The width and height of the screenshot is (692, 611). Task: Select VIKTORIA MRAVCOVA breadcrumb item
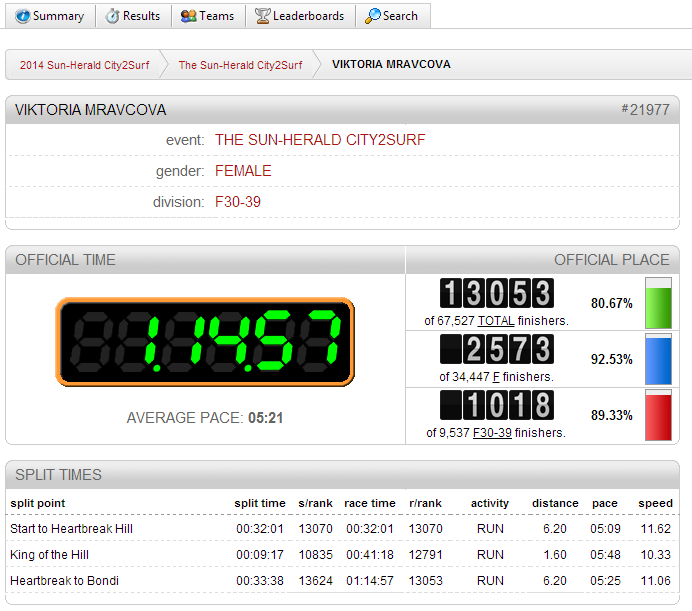click(x=391, y=64)
